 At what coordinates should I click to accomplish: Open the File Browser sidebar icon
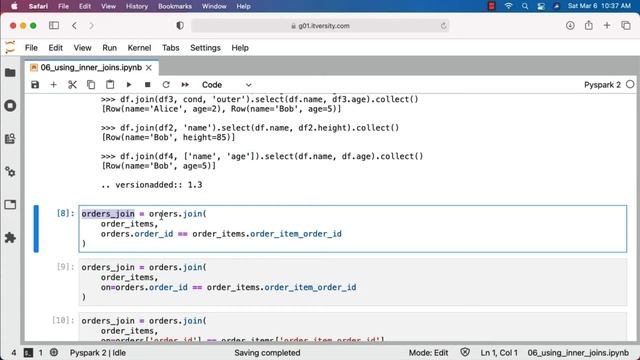10,73
